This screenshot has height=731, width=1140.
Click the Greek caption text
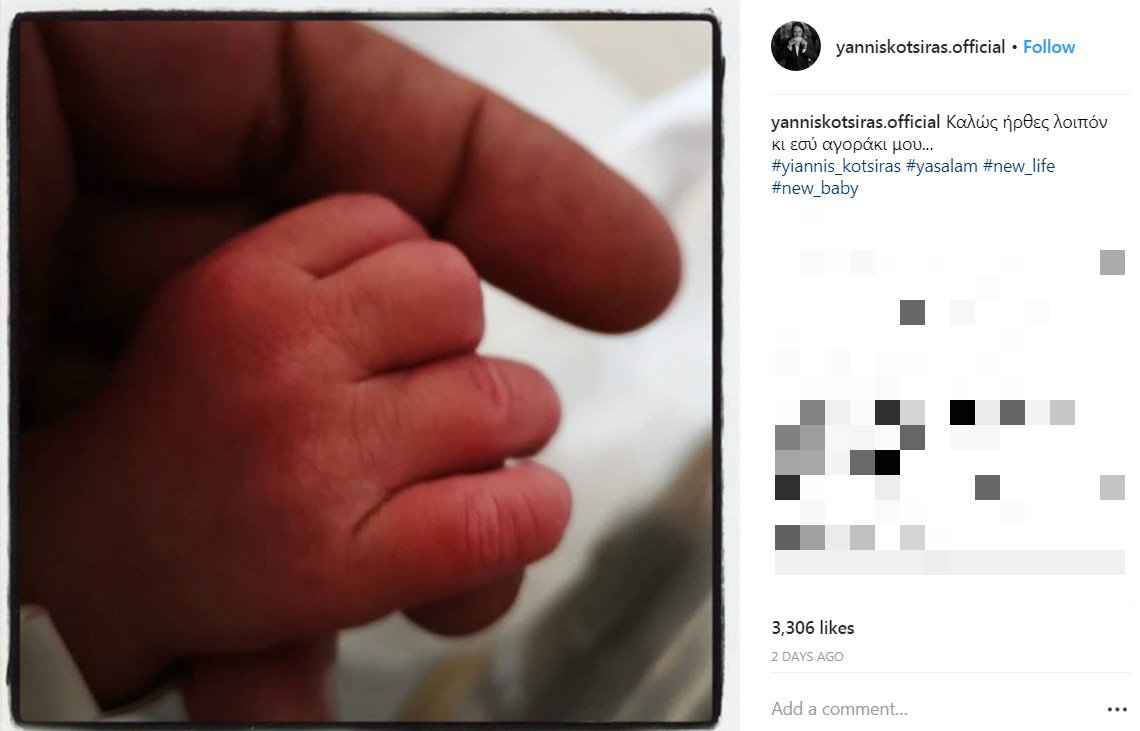939,133
